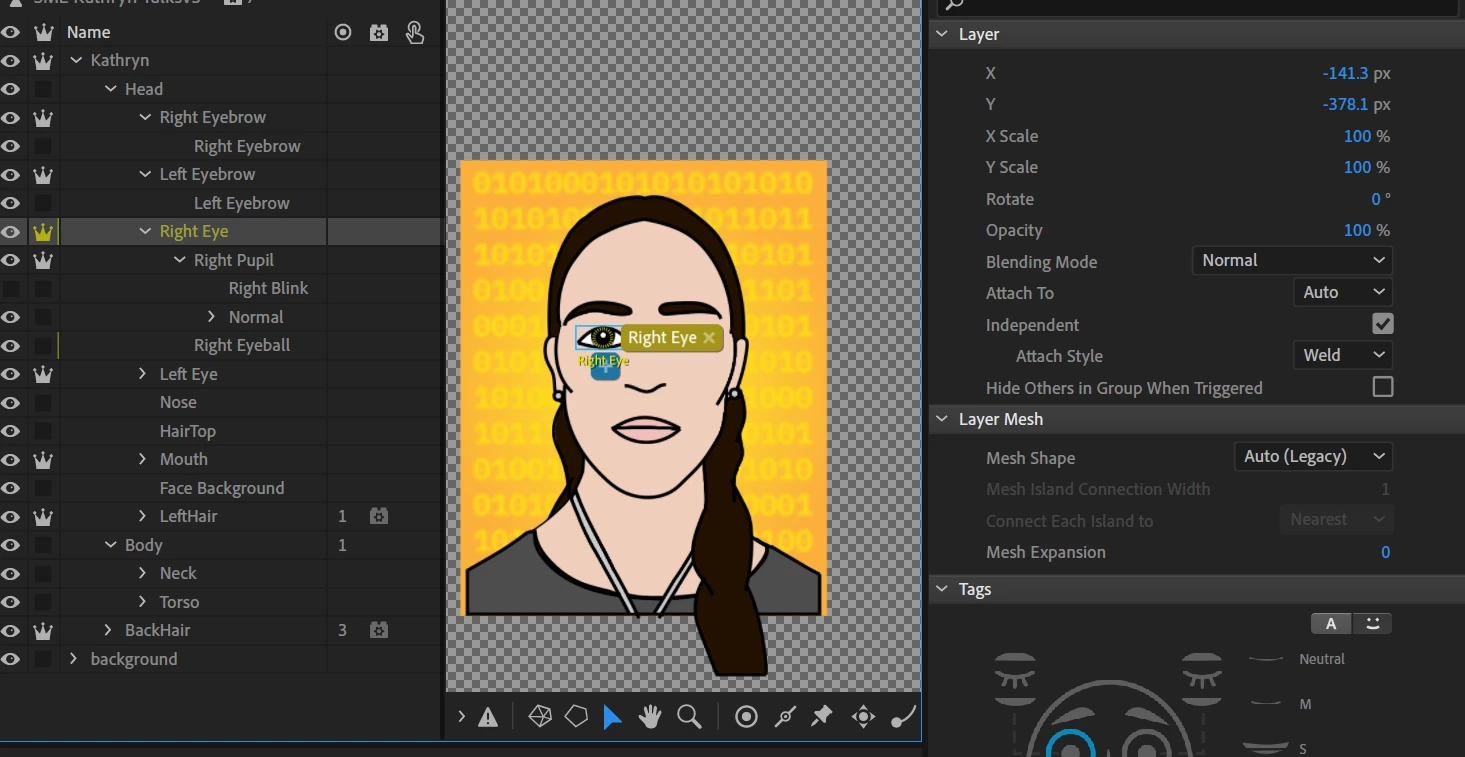Toggle the layer outline pentagon icon

[576, 716]
